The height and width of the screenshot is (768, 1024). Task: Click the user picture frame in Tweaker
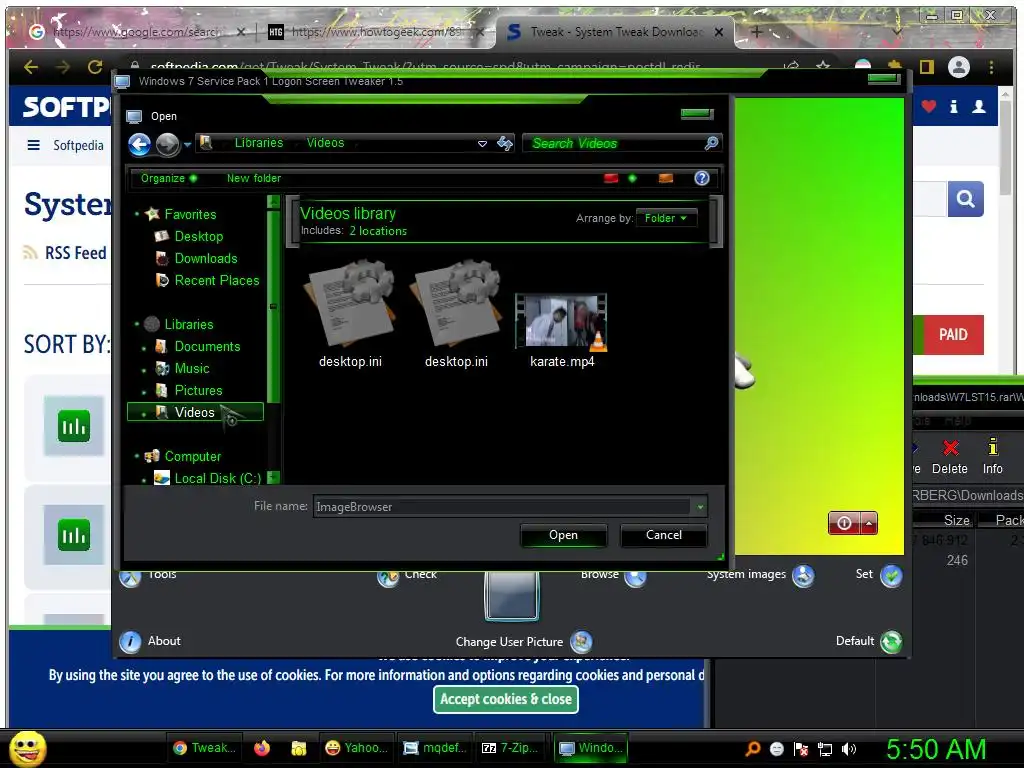511,595
